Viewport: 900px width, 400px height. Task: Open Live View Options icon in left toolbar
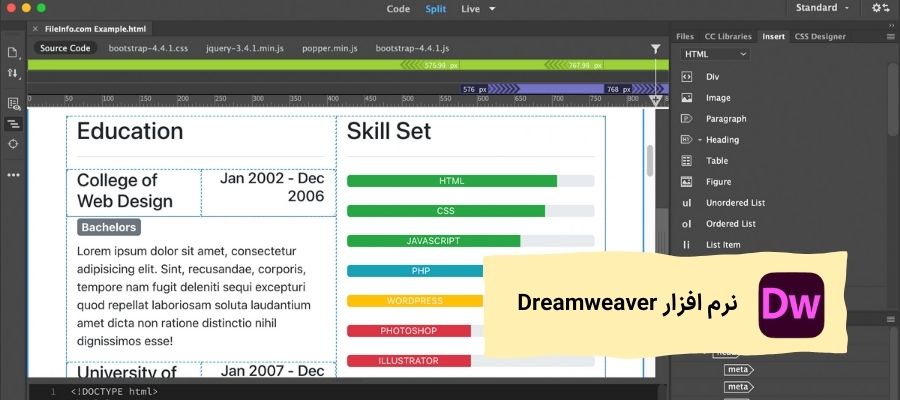tap(13, 103)
